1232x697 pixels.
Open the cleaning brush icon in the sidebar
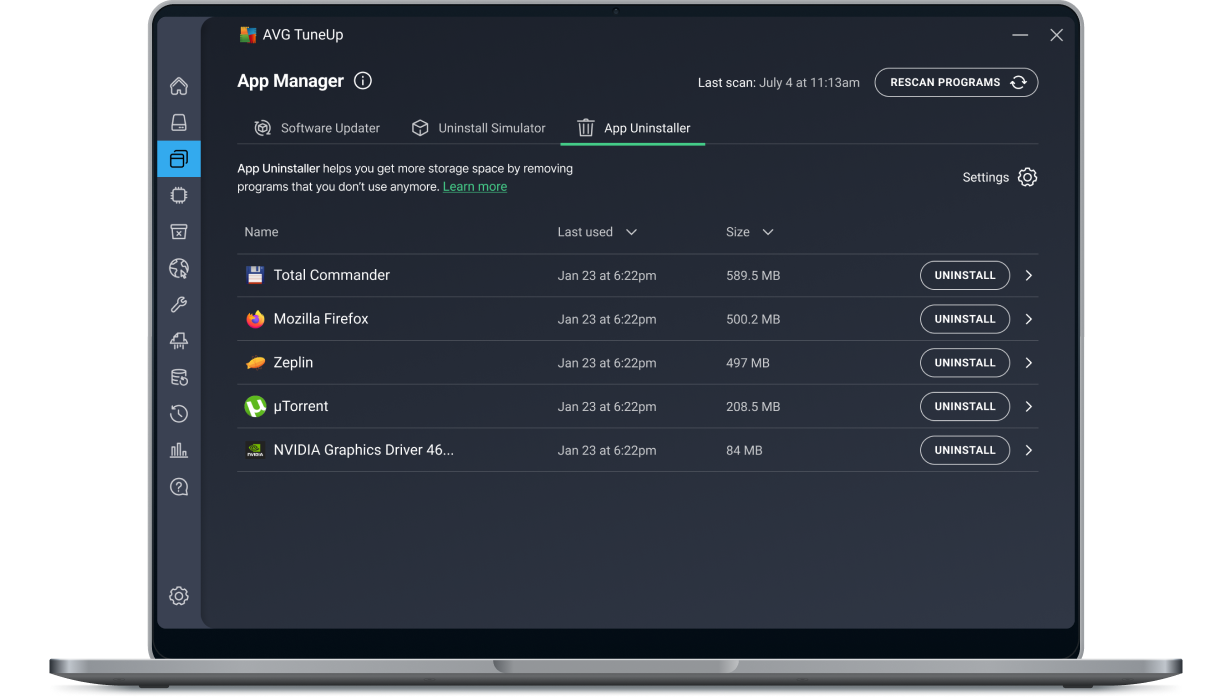(x=179, y=341)
